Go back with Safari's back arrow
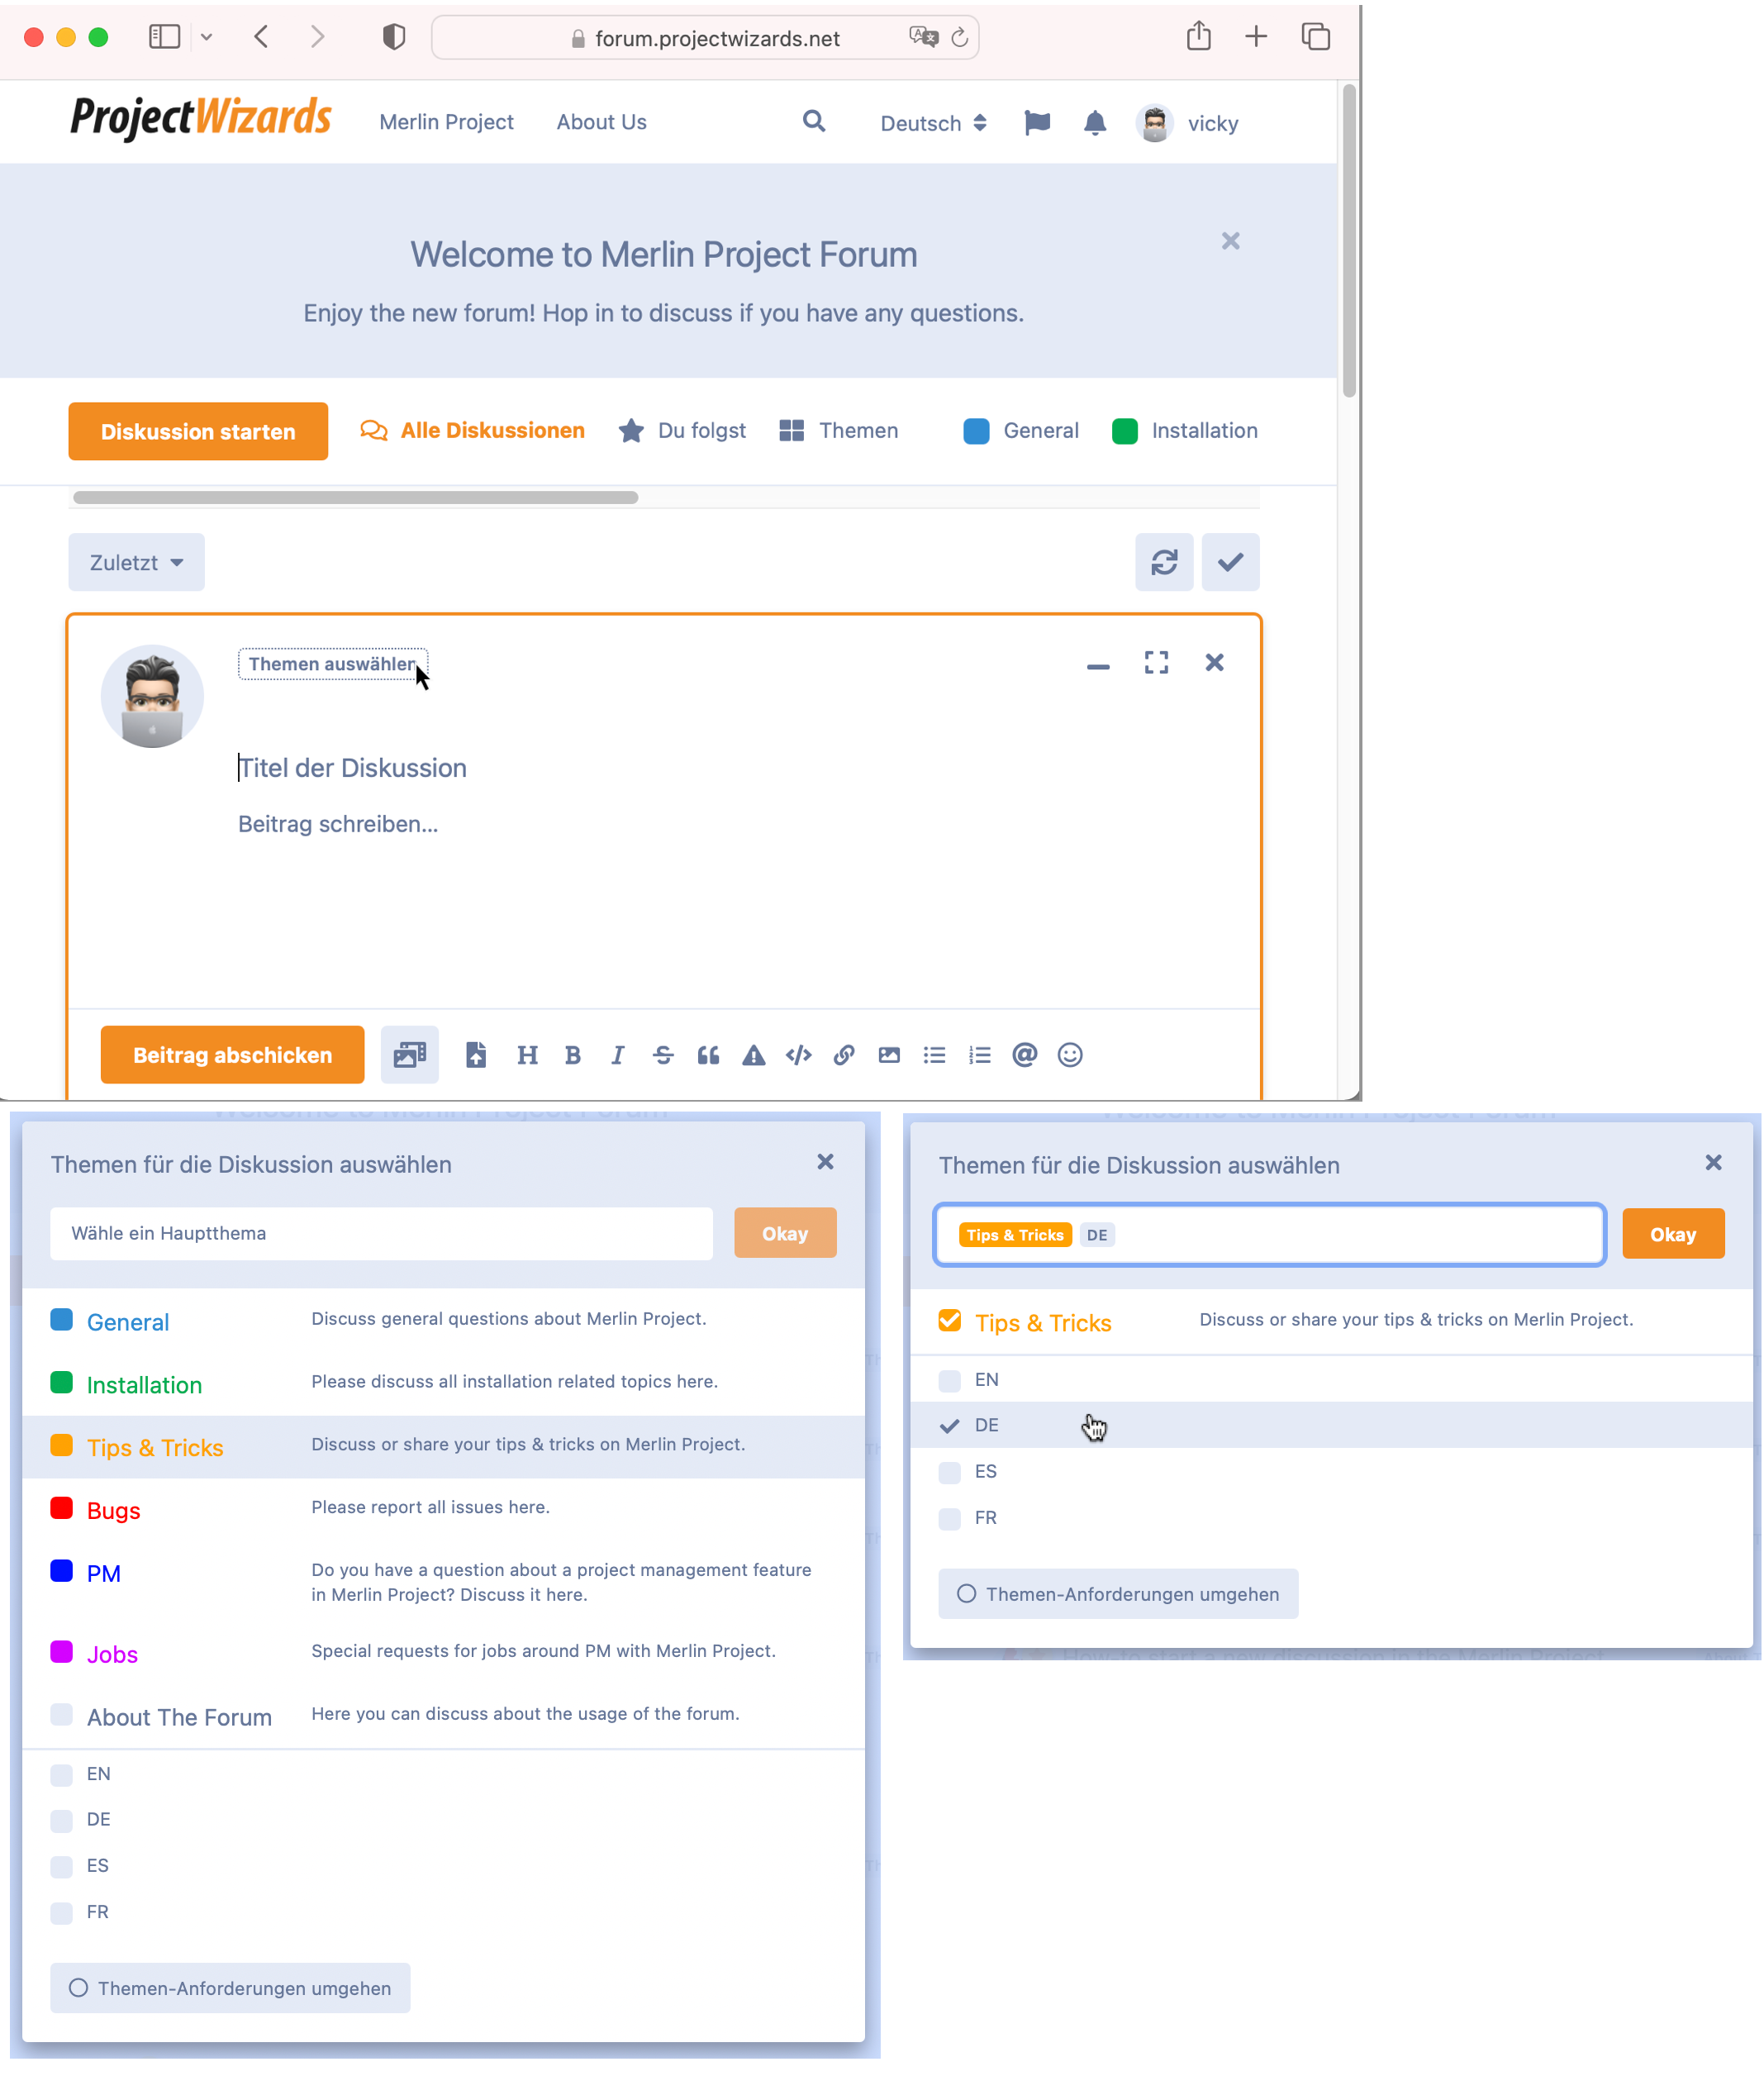 click(261, 37)
